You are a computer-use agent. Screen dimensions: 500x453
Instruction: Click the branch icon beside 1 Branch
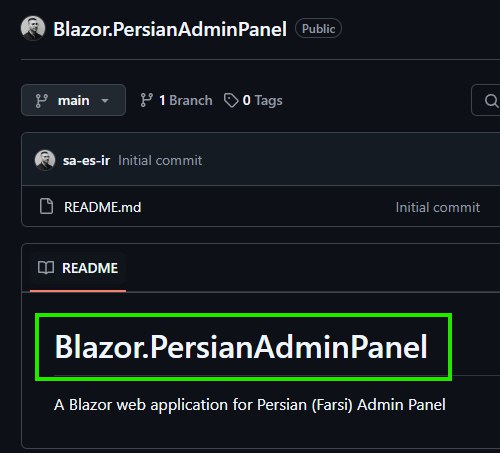[x=146, y=100]
